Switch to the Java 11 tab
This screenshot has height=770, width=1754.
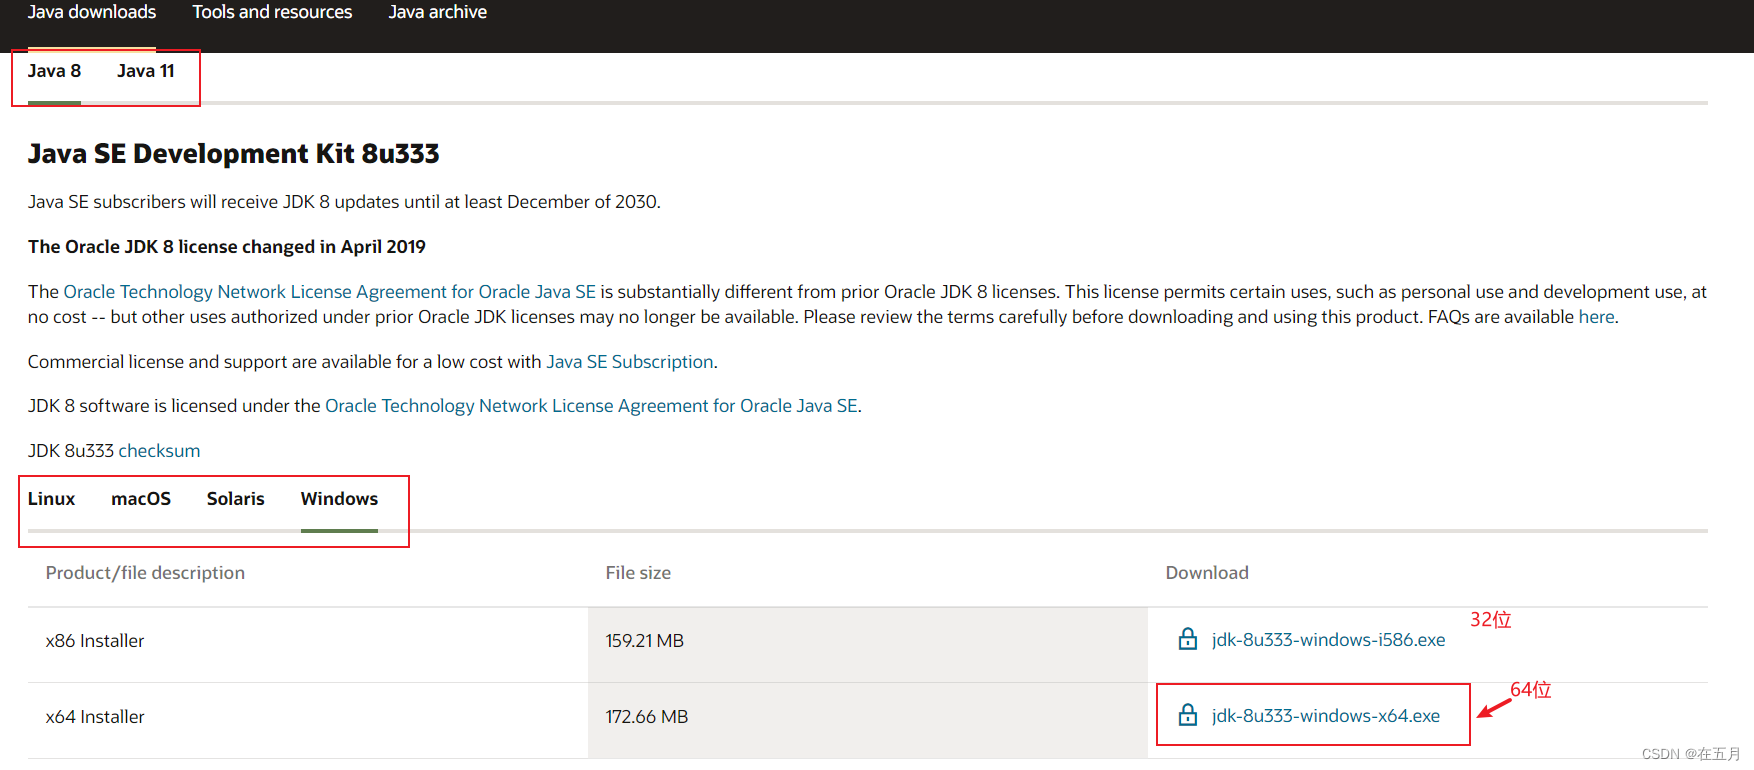146,71
